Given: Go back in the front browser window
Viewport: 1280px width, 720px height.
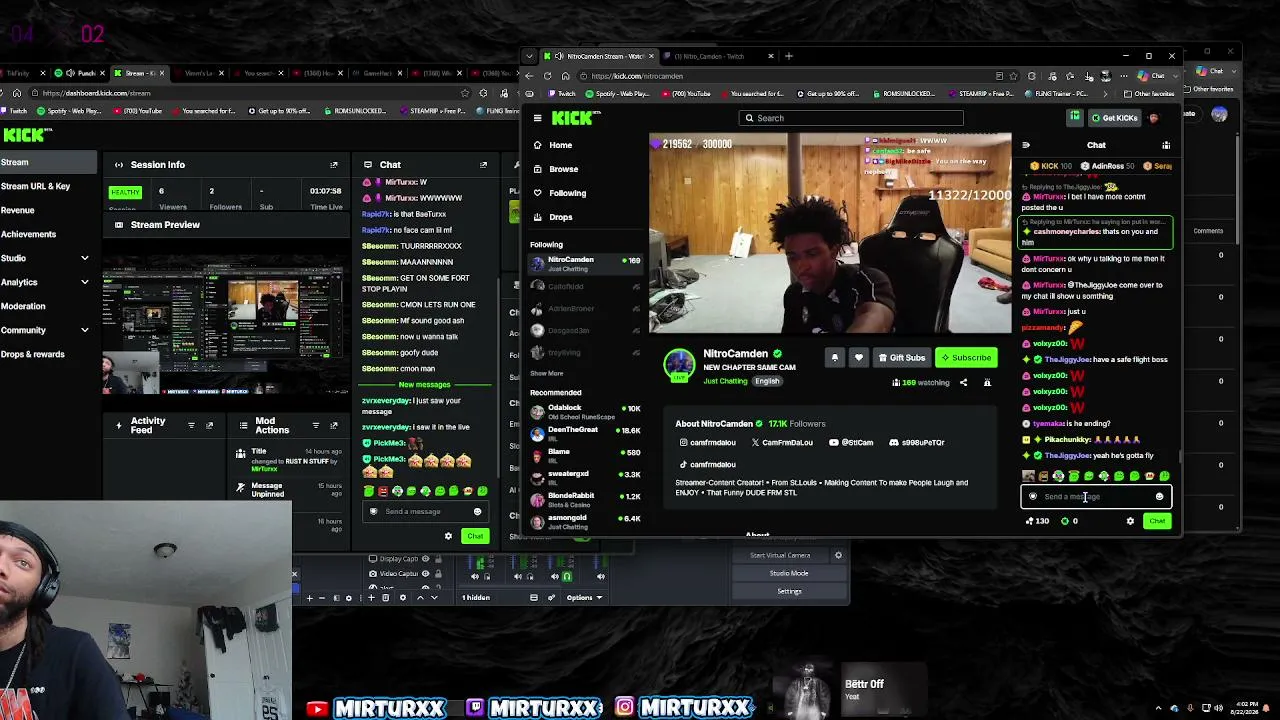Looking at the screenshot, I should point(529,76).
